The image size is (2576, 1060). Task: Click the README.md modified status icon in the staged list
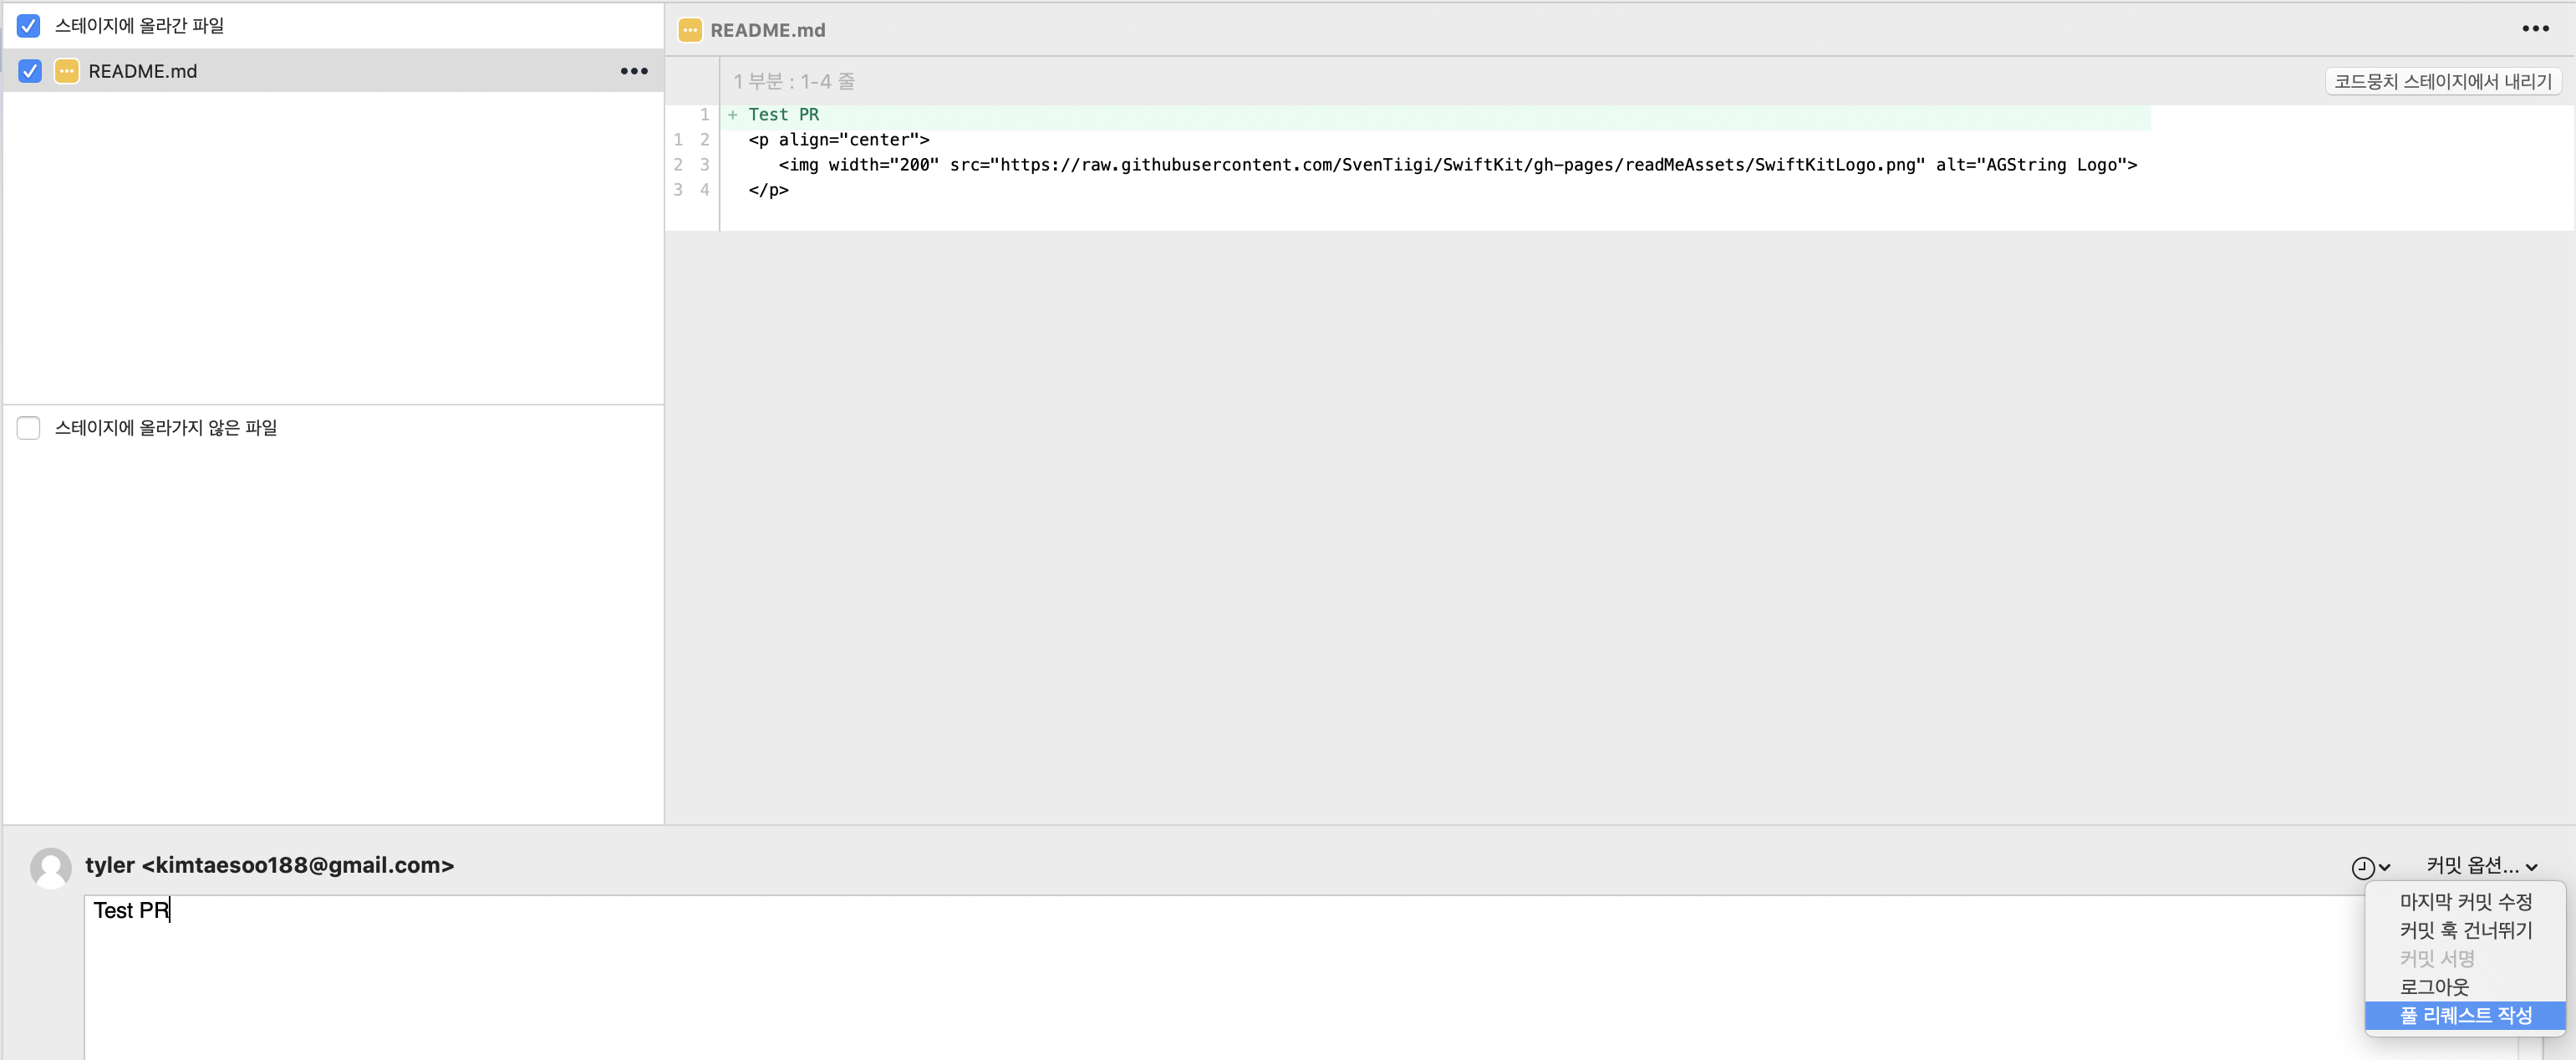[66, 71]
